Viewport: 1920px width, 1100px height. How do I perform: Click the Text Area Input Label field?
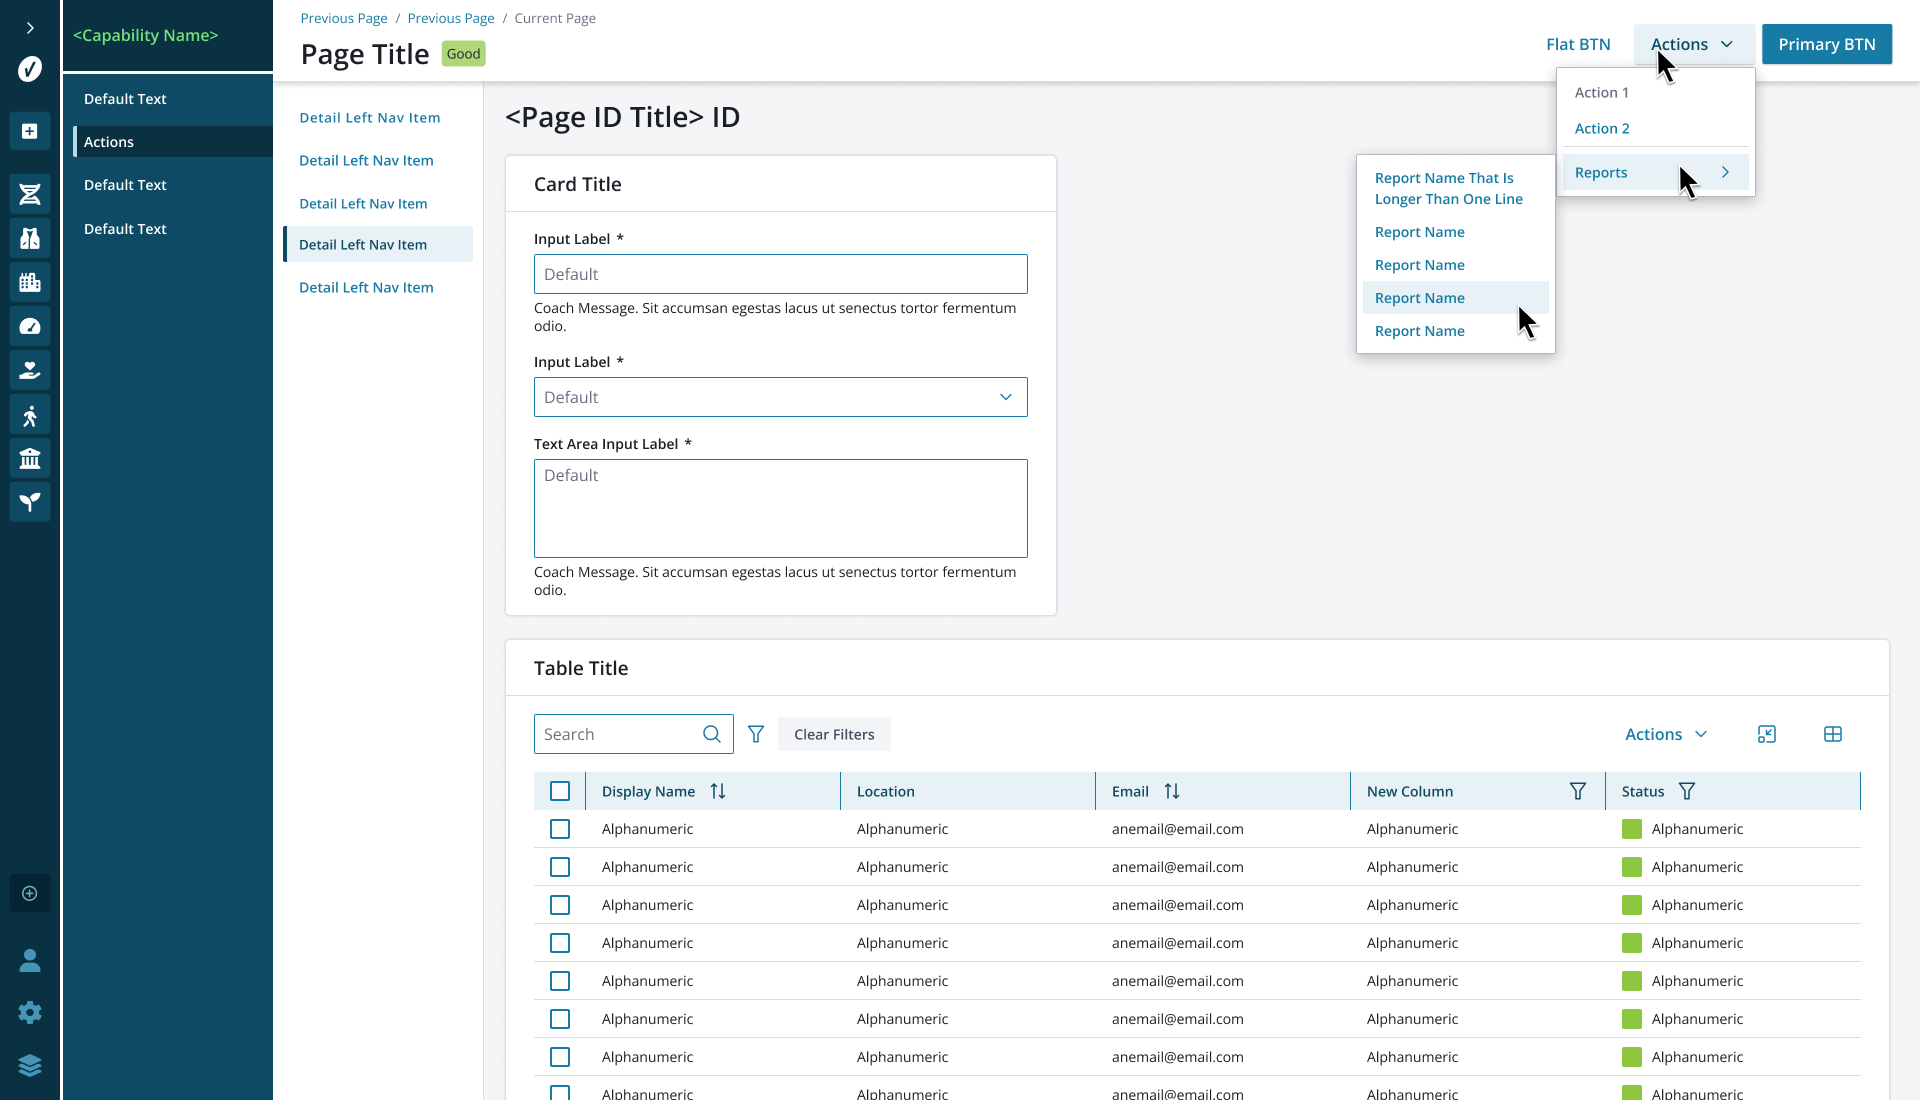click(780, 508)
